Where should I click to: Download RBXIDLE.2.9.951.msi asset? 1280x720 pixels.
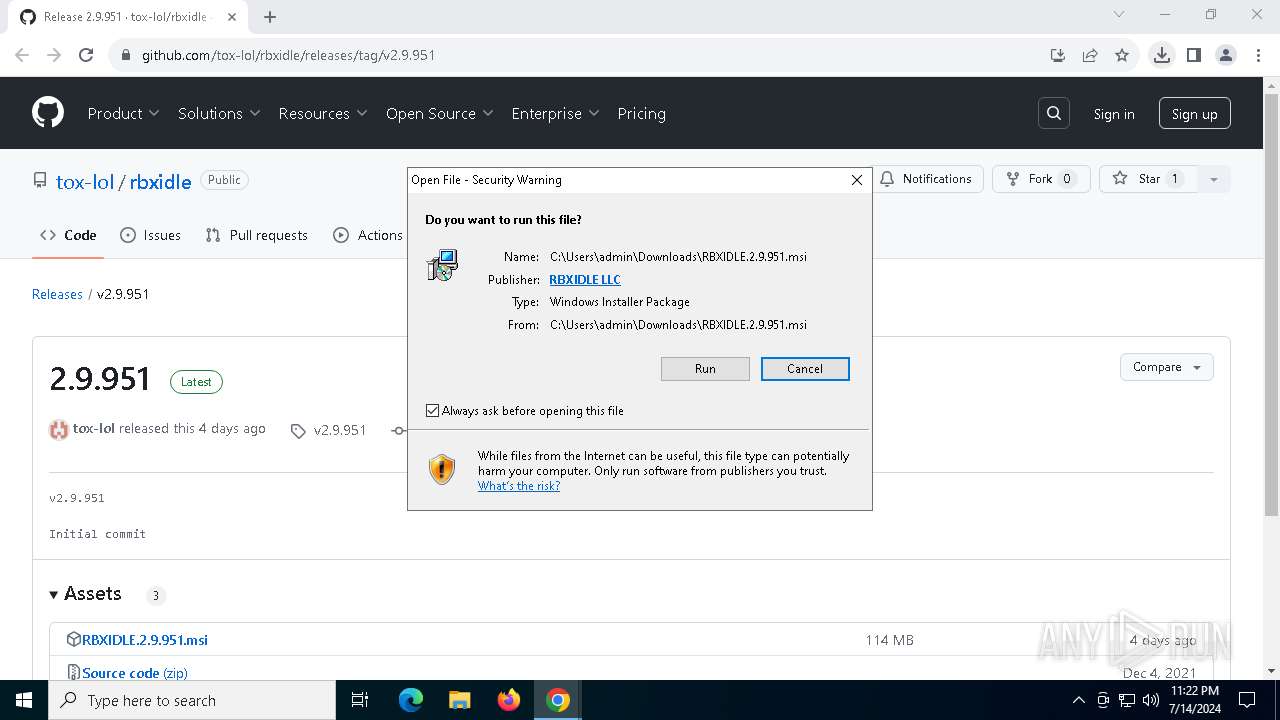point(145,640)
